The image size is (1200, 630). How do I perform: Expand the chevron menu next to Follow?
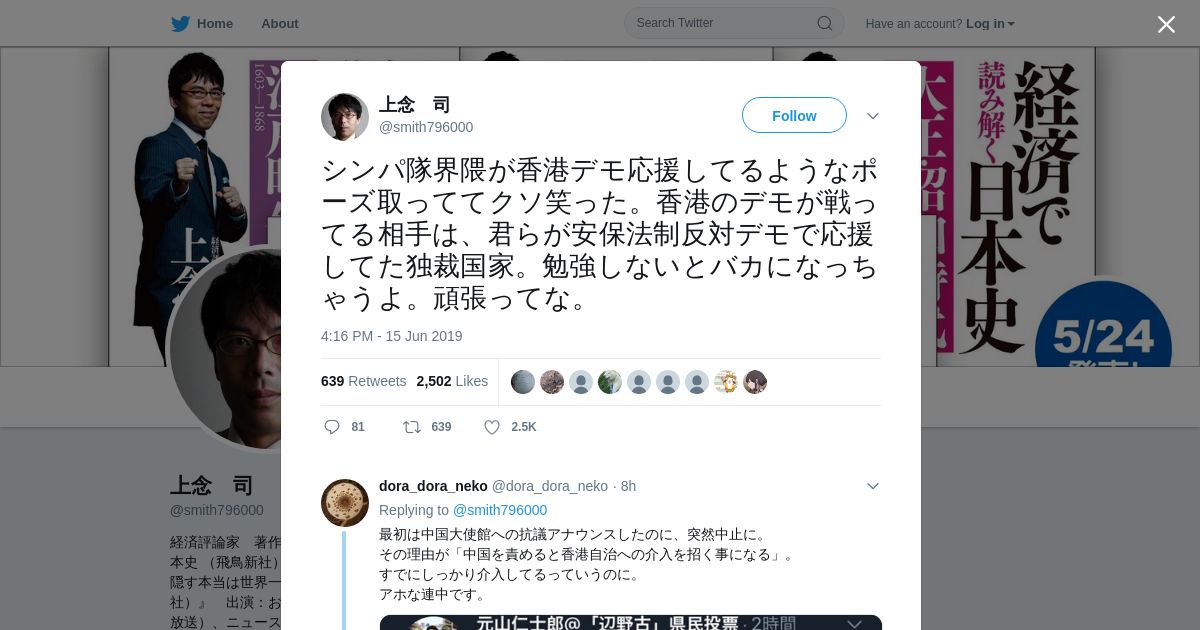tap(872, 116)
